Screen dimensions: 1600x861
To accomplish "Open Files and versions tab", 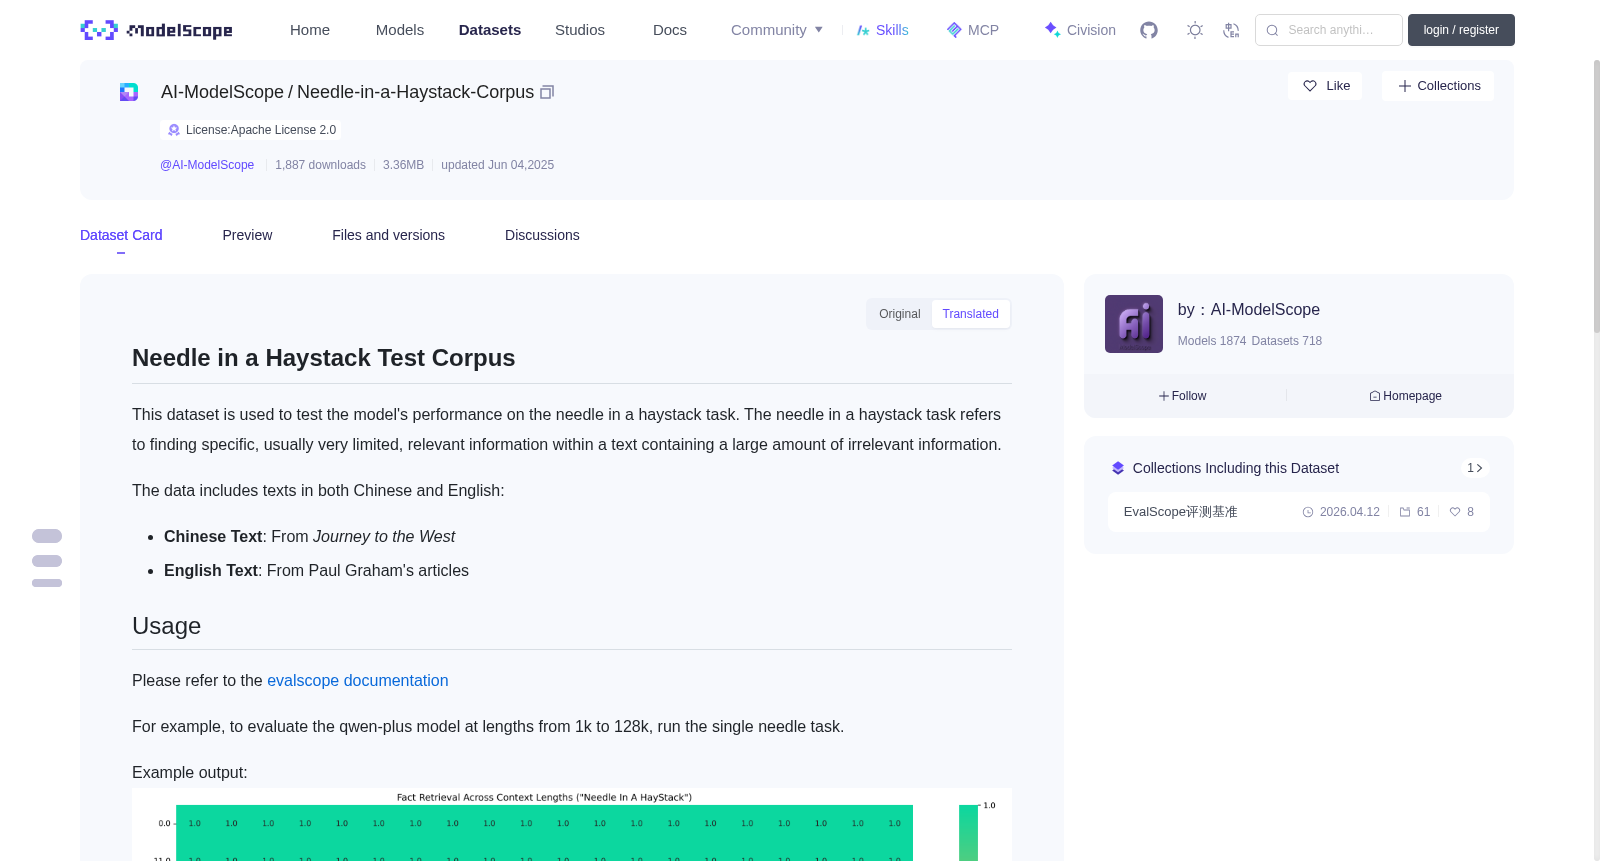I will point(388,235).
